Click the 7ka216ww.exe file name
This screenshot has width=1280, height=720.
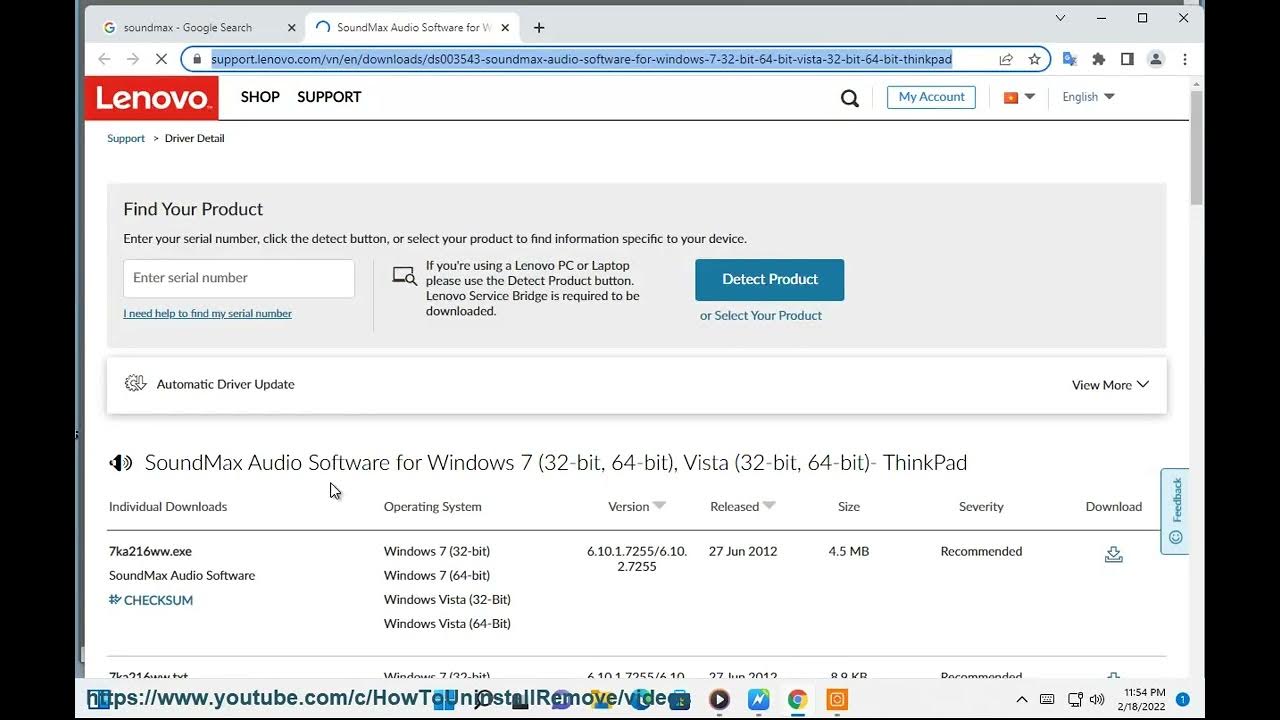pyautogui.click(x=150, y=552)
